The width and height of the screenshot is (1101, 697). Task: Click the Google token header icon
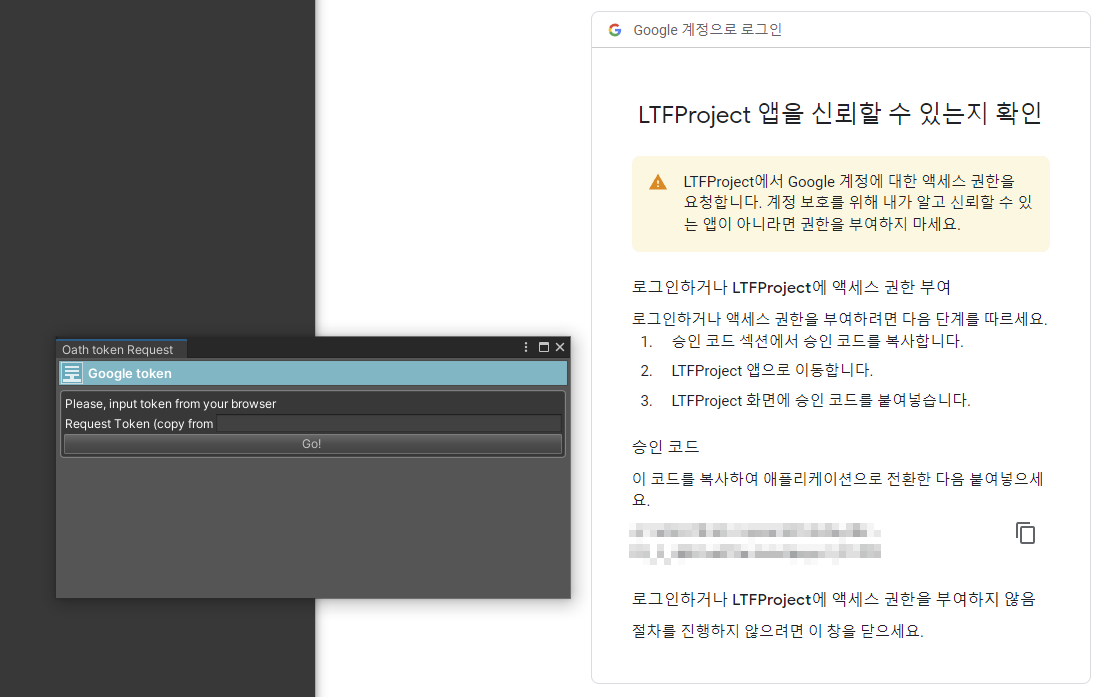pyautogui.click(x=72, y=373)
